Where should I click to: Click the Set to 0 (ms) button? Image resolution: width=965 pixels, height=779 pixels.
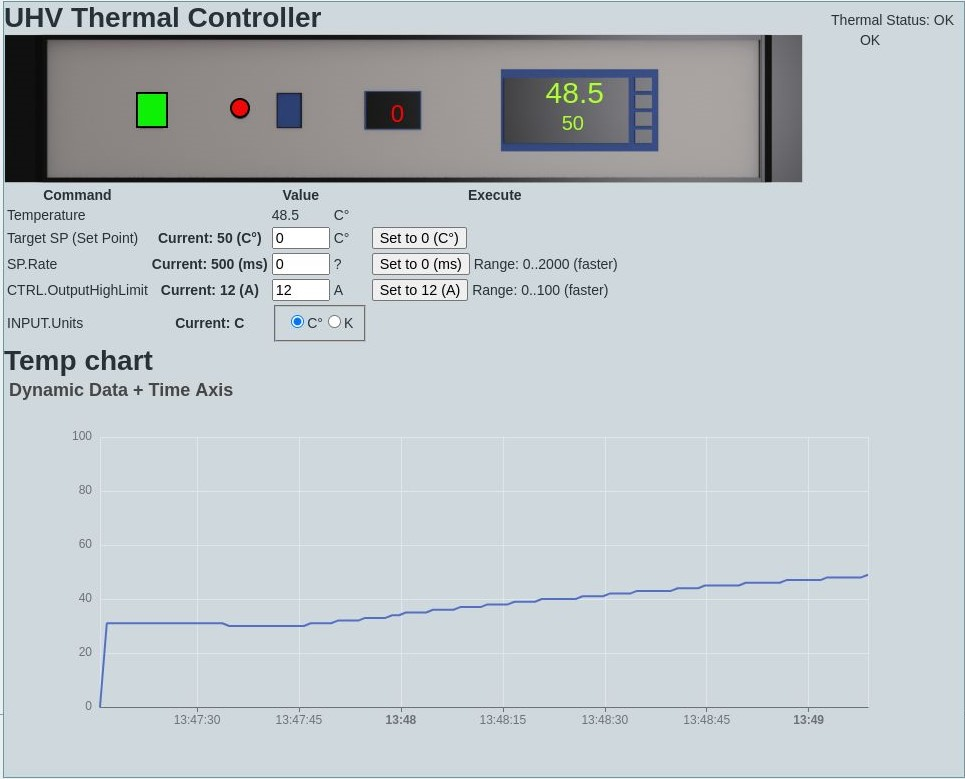[420, 264]
